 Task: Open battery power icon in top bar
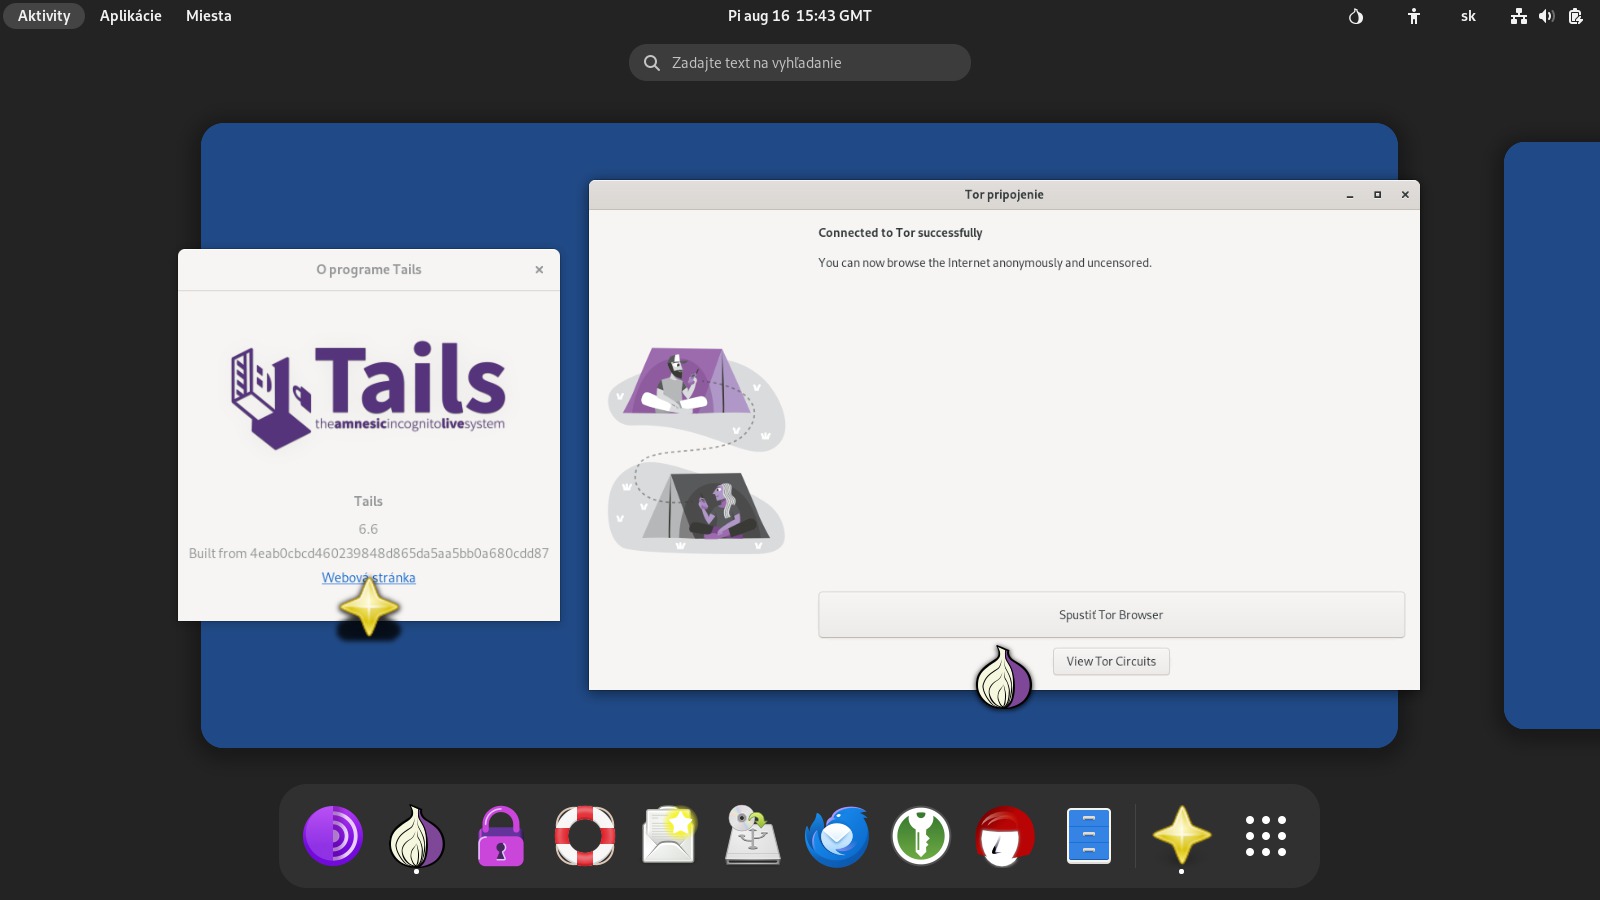point(1576,16)
